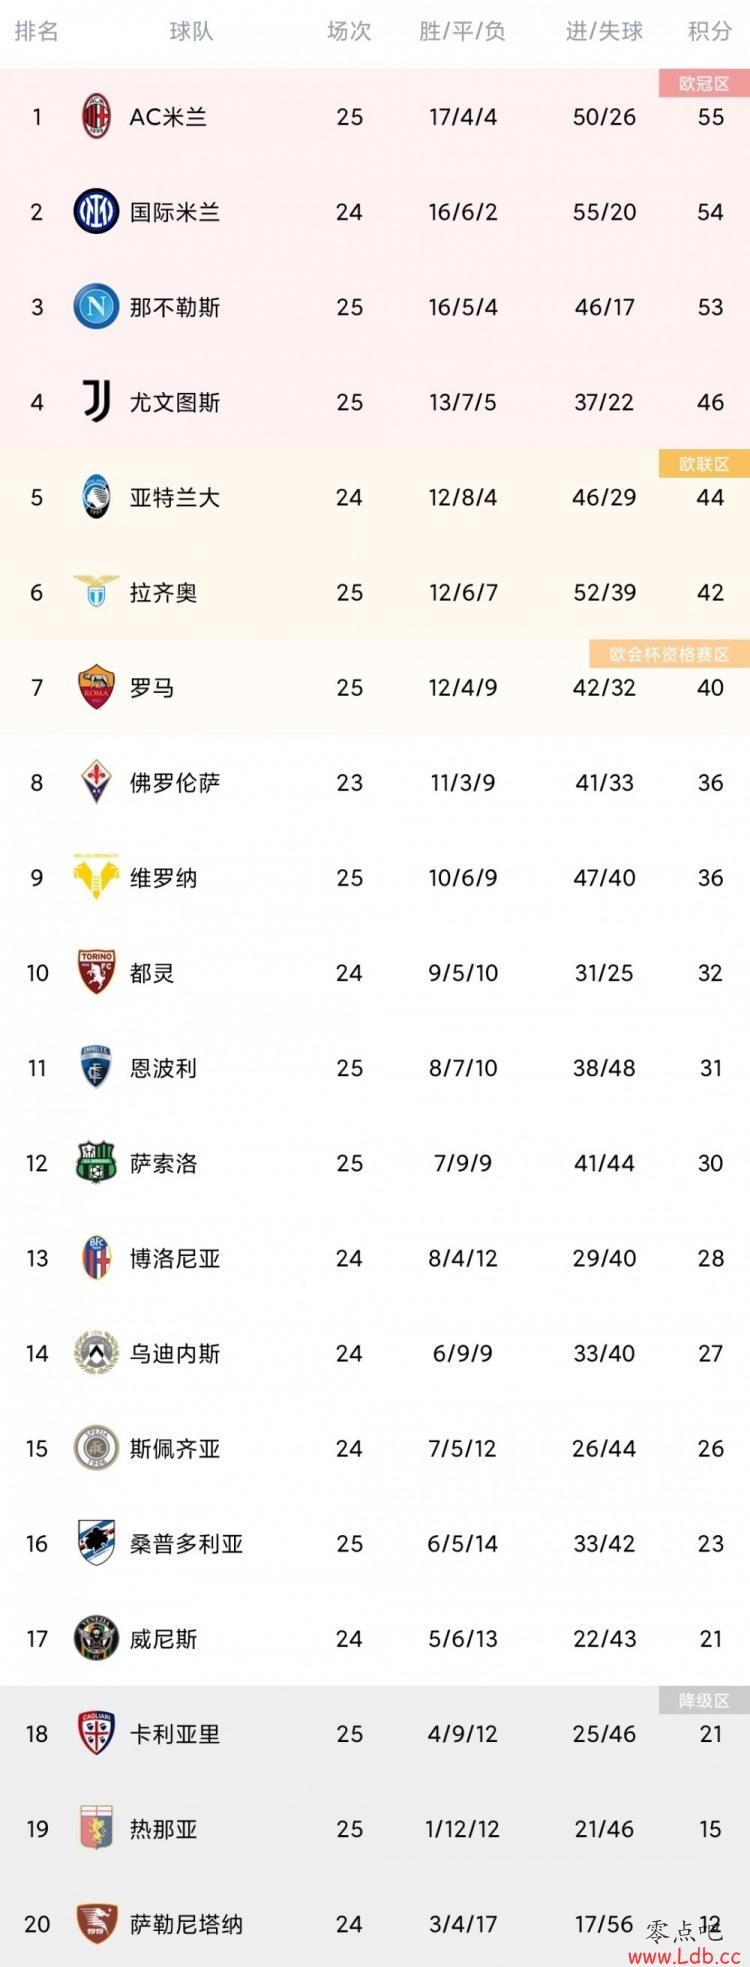This screenshot has height=1967, width=750.
Task: Click the 萨勒尼塔纳 team name
Action: click(186, 1923)
